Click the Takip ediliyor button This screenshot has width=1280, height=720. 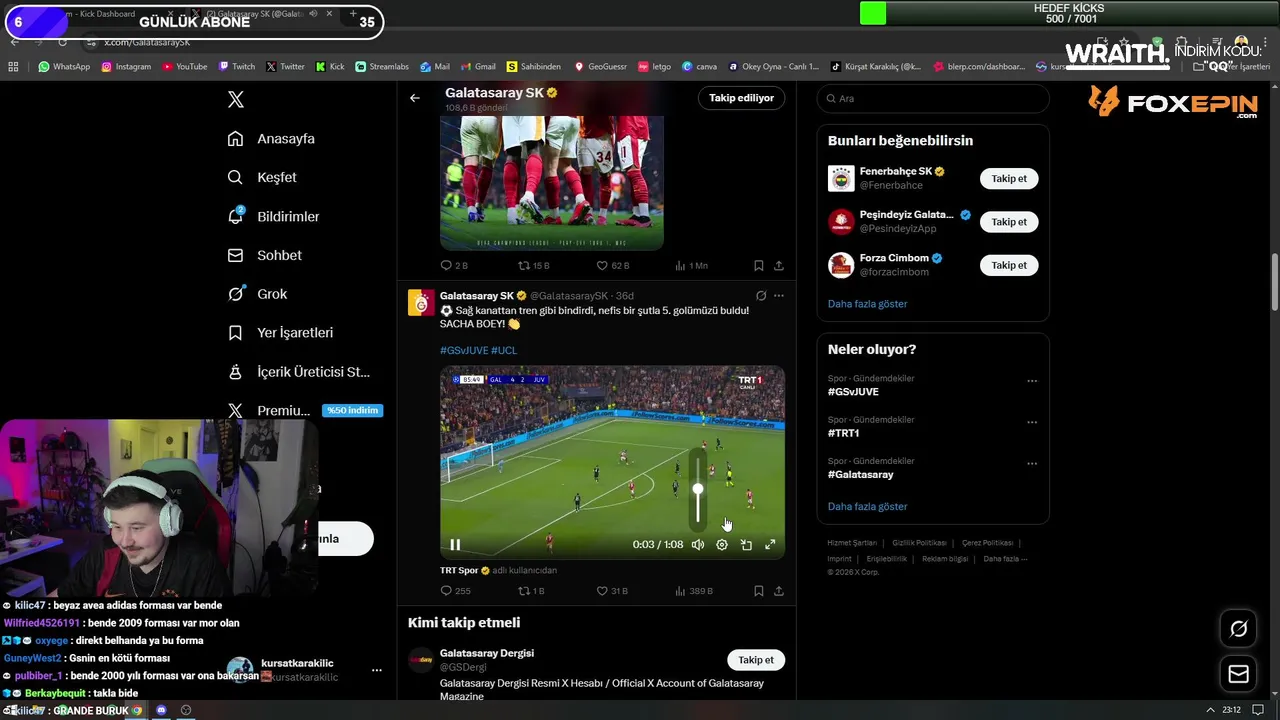pyautogui.click(x=741, y=98)
